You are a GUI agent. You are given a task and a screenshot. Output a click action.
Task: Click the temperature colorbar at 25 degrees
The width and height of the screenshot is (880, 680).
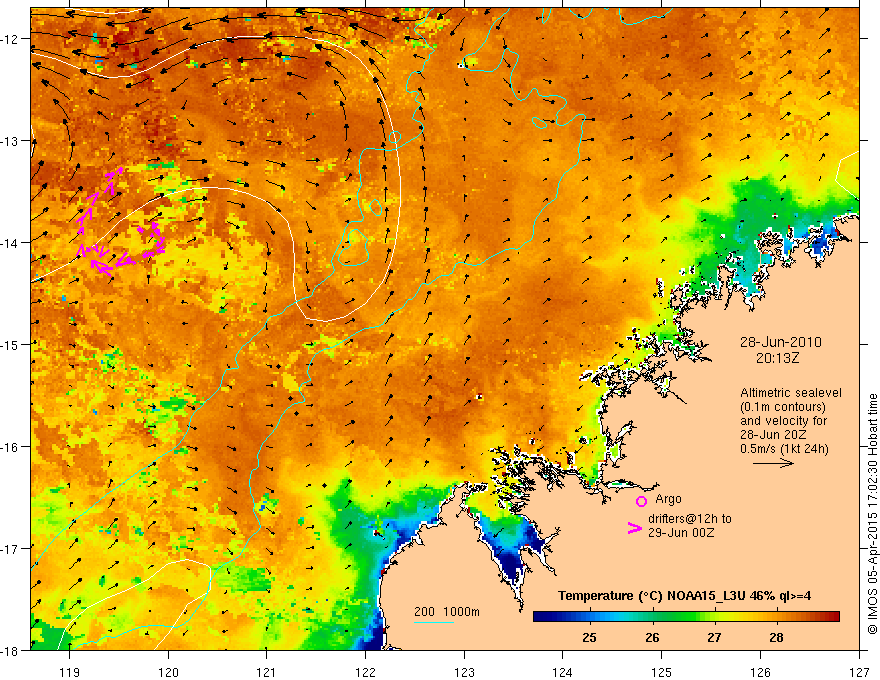click(x=589, y=617)
